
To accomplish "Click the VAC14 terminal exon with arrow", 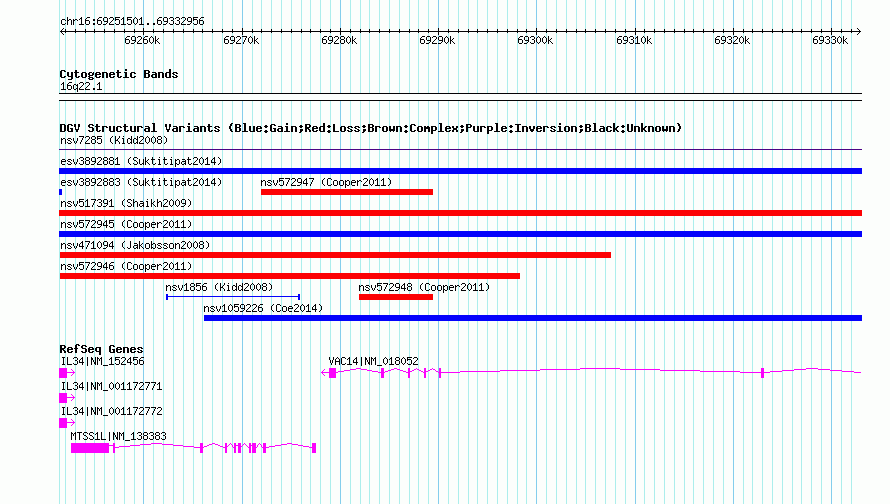I will click(329, 373).
